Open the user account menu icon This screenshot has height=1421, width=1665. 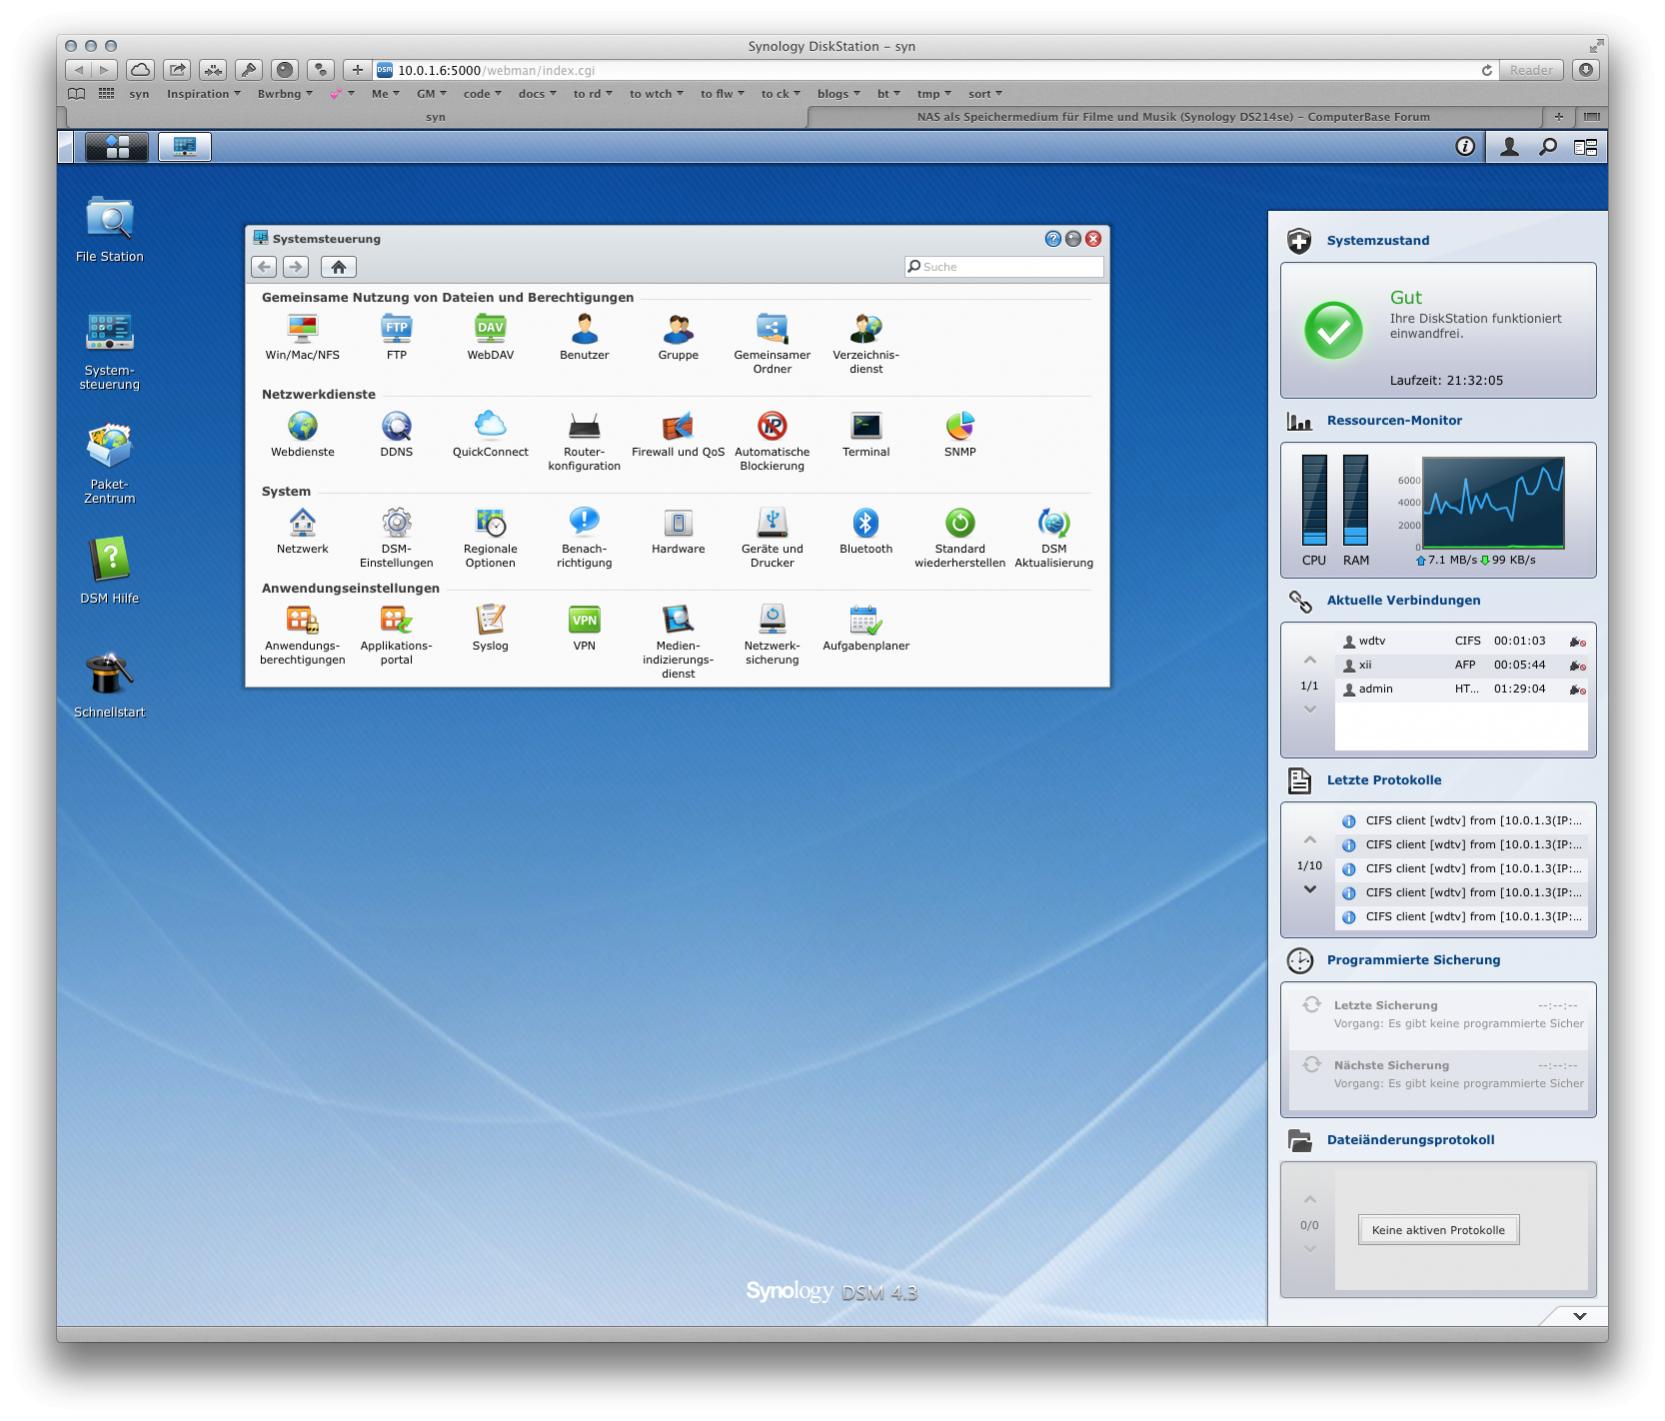(1509, 147)
